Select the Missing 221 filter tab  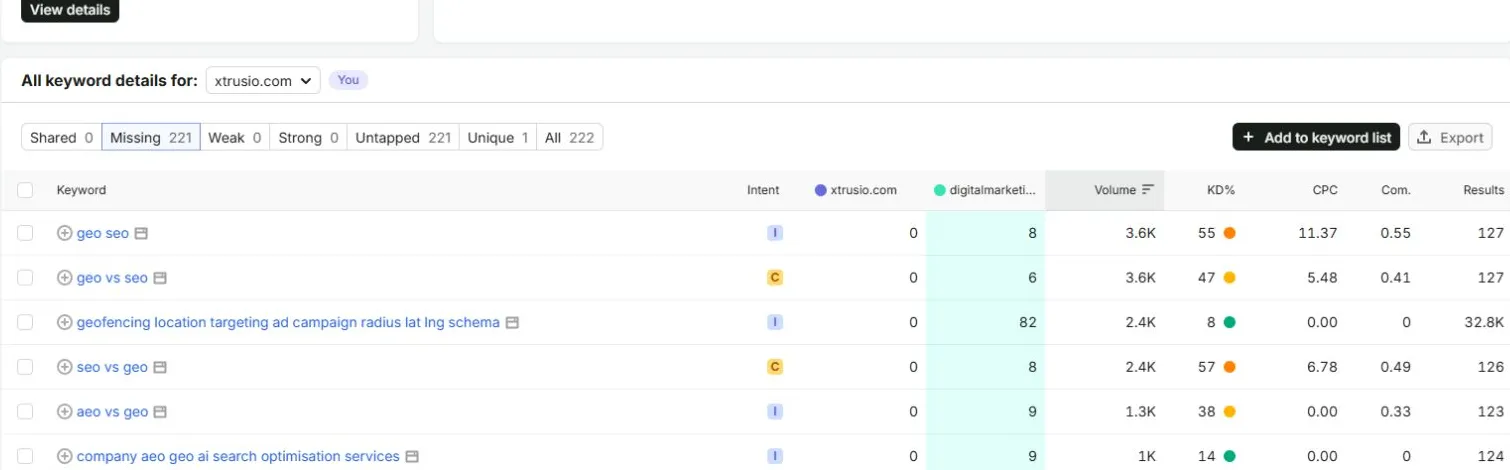point(151,138)
